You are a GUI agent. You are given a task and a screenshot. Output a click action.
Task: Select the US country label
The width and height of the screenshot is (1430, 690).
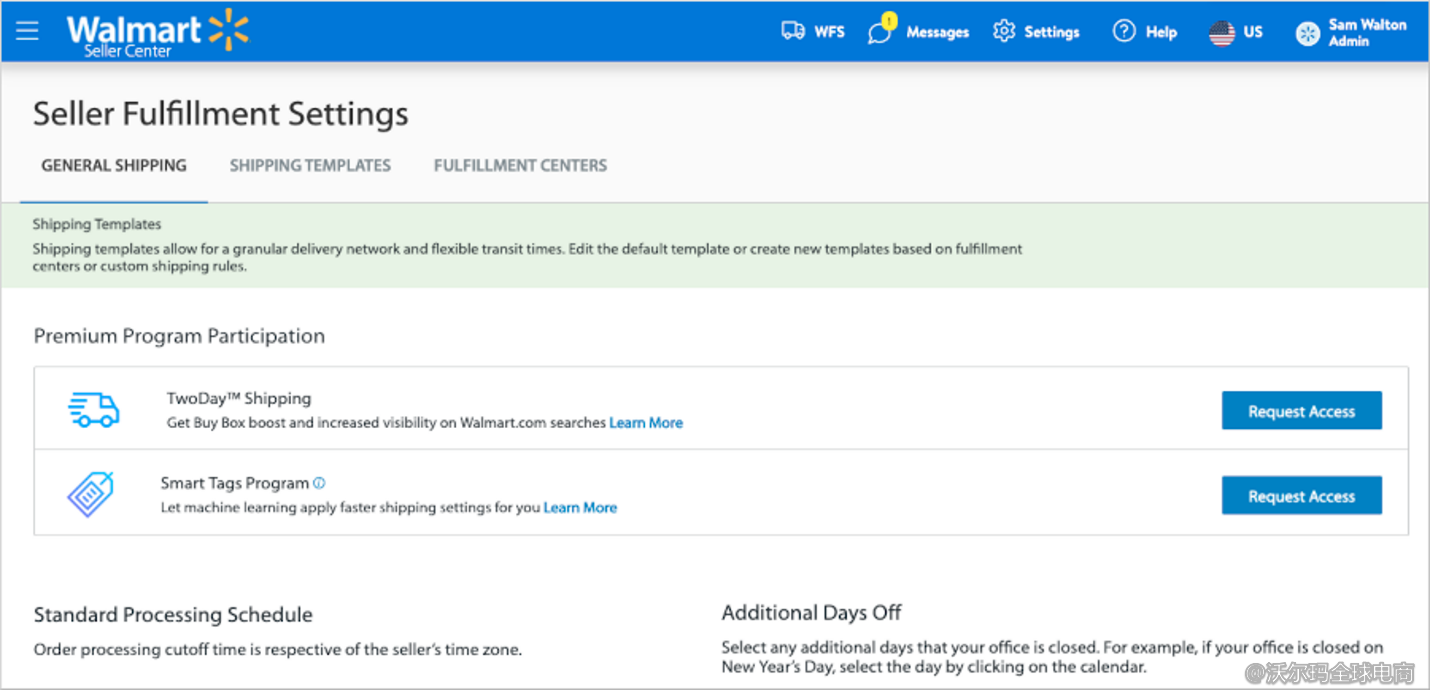coord(1253,32)
